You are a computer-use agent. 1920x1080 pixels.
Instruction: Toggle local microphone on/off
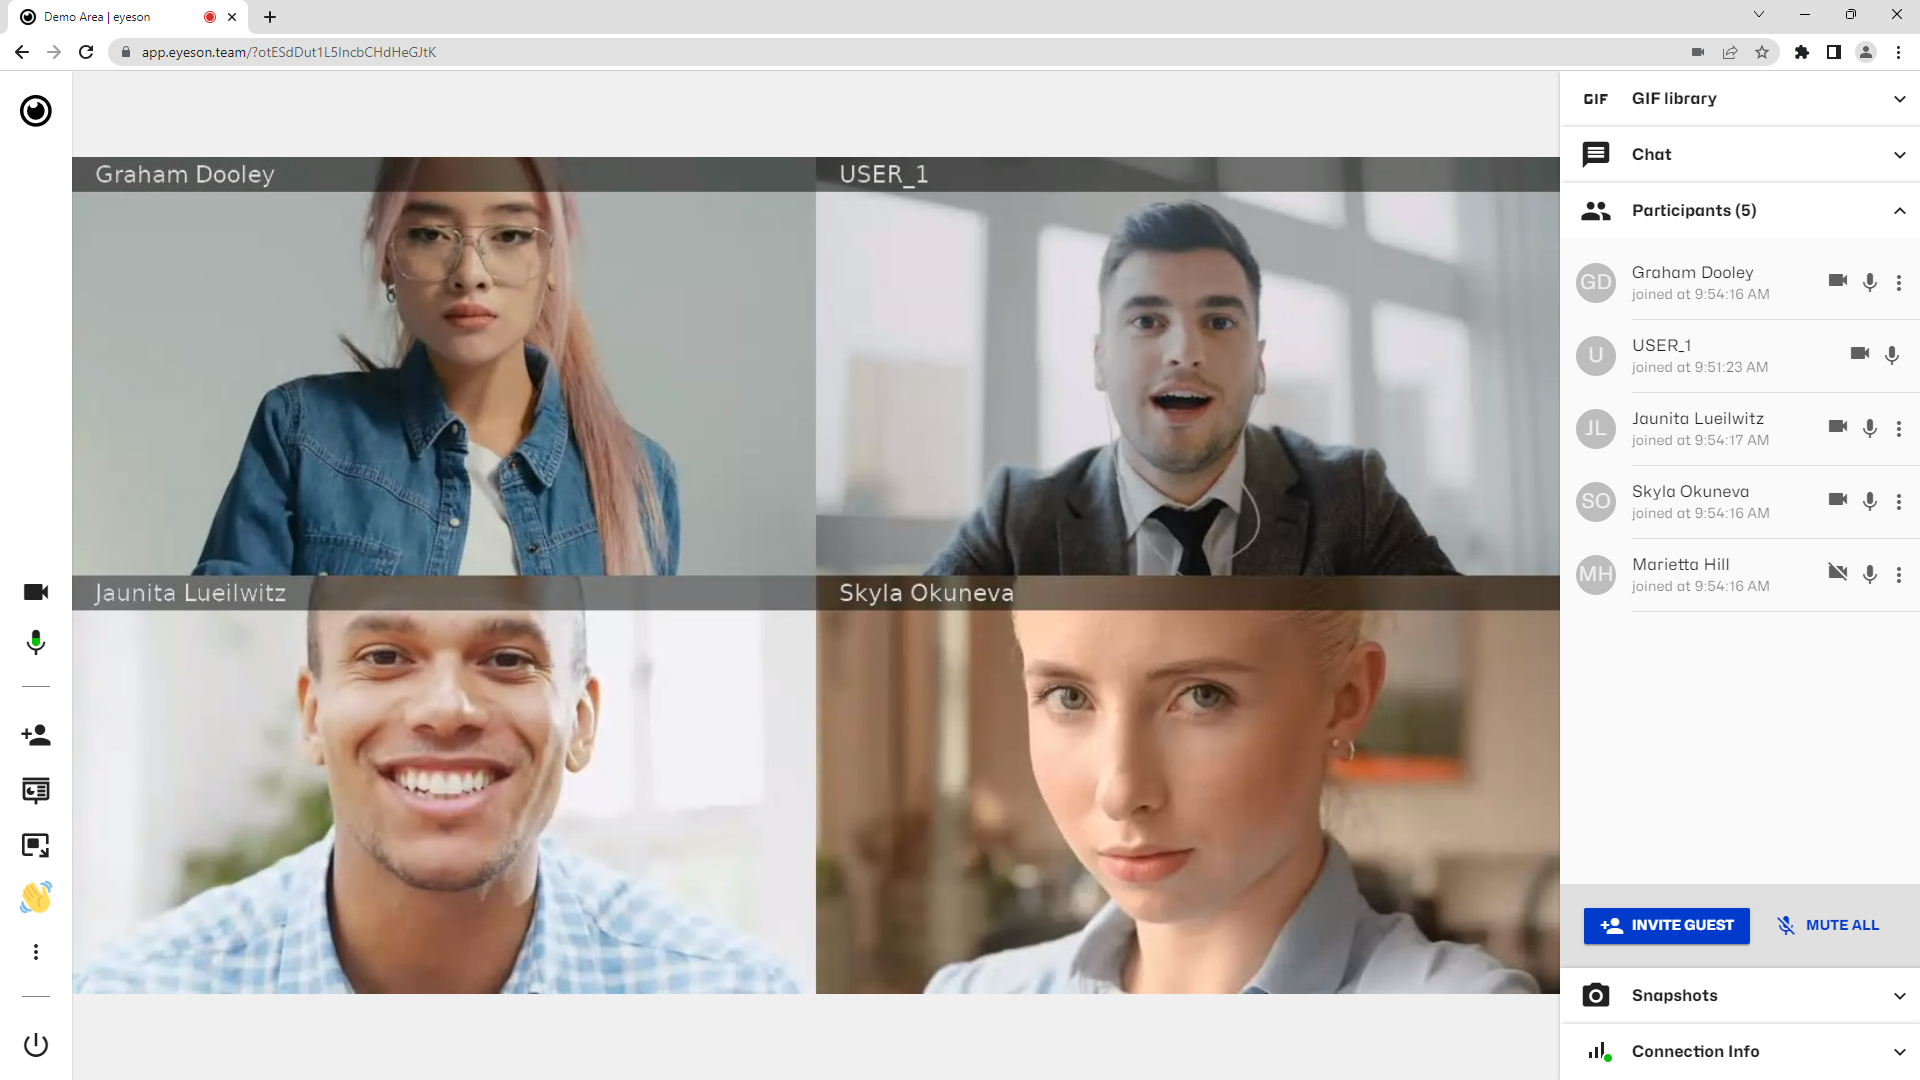point(36,644)
